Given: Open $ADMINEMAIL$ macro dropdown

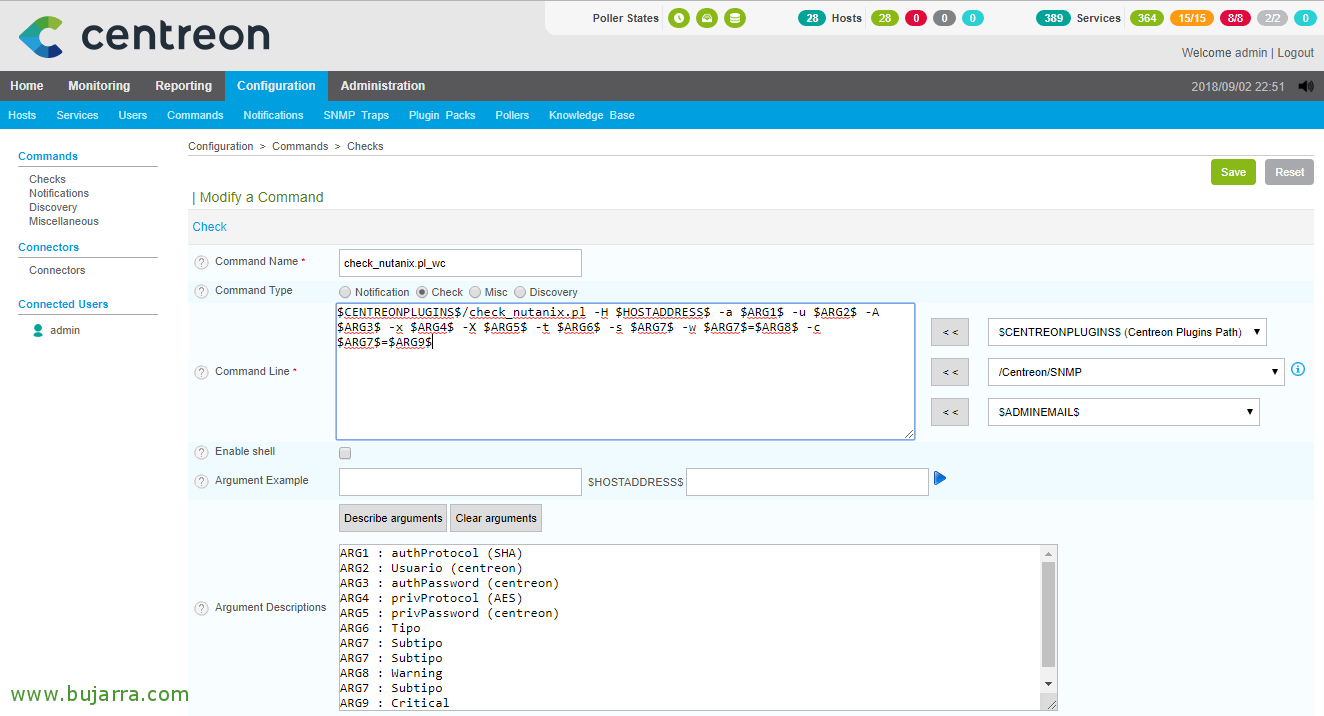Looking at the screenshot, I should point(1124,412).
